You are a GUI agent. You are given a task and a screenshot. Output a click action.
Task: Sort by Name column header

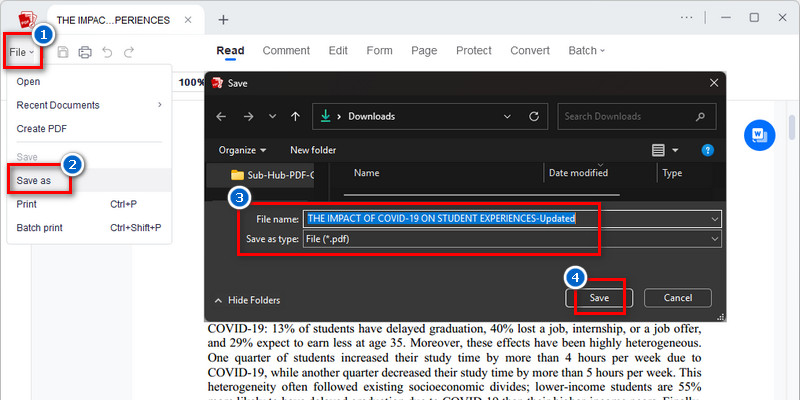coord(366,173)
